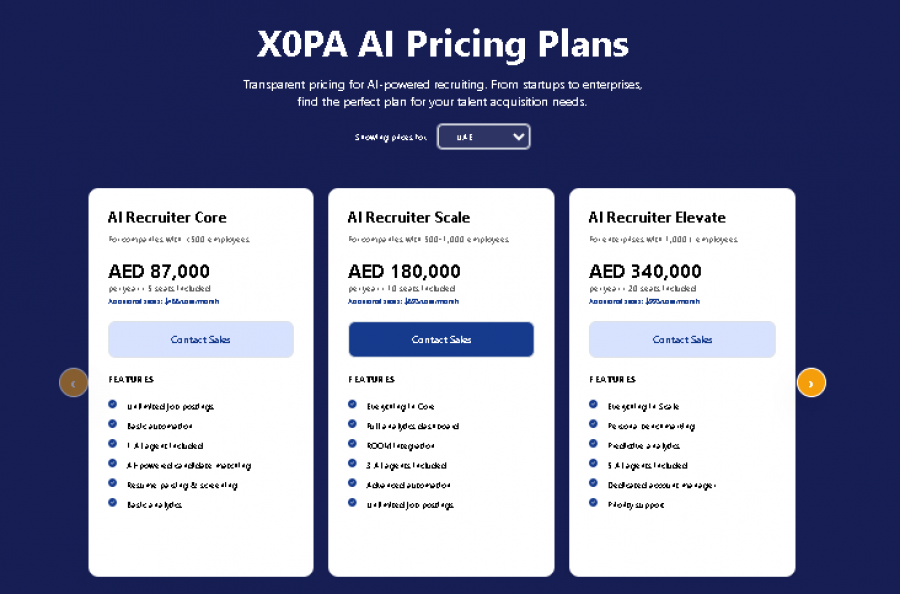The width and height of the screenshot is (900, 594).
Task: Toggle the checkmark beside "Everything in Core"
Action: [352, 405]
